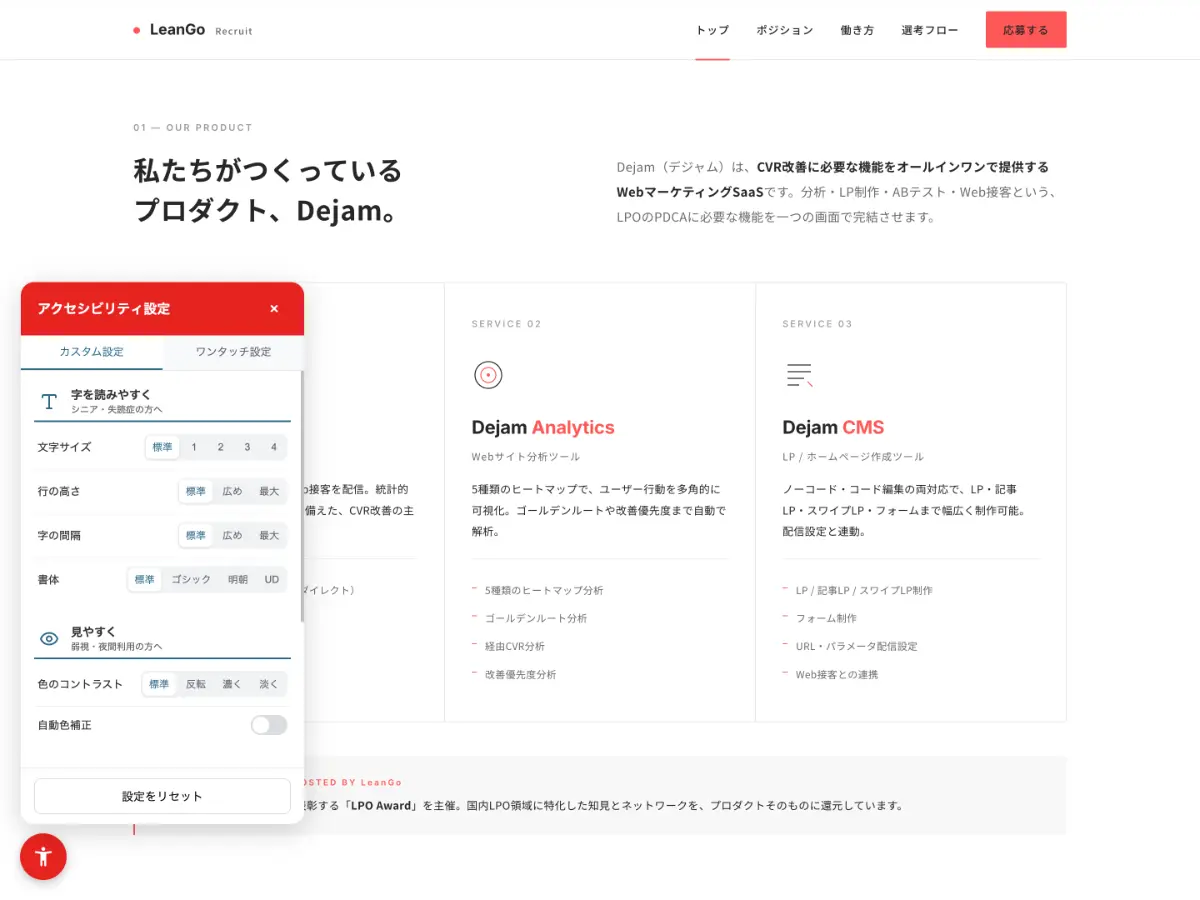Click the eye icon for easier viewing
The image size is (1200, 900).
tap(49, 639)
